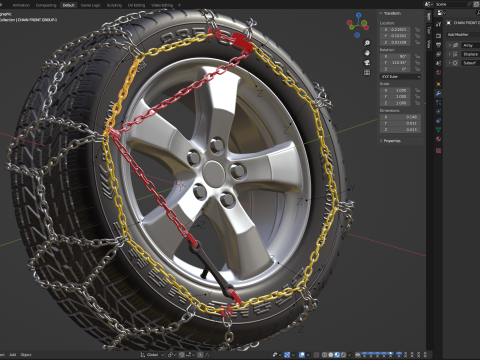The image size is (480, 360).
Task: Switch to the Compositing workspace tab
Action: coord(46,5)
